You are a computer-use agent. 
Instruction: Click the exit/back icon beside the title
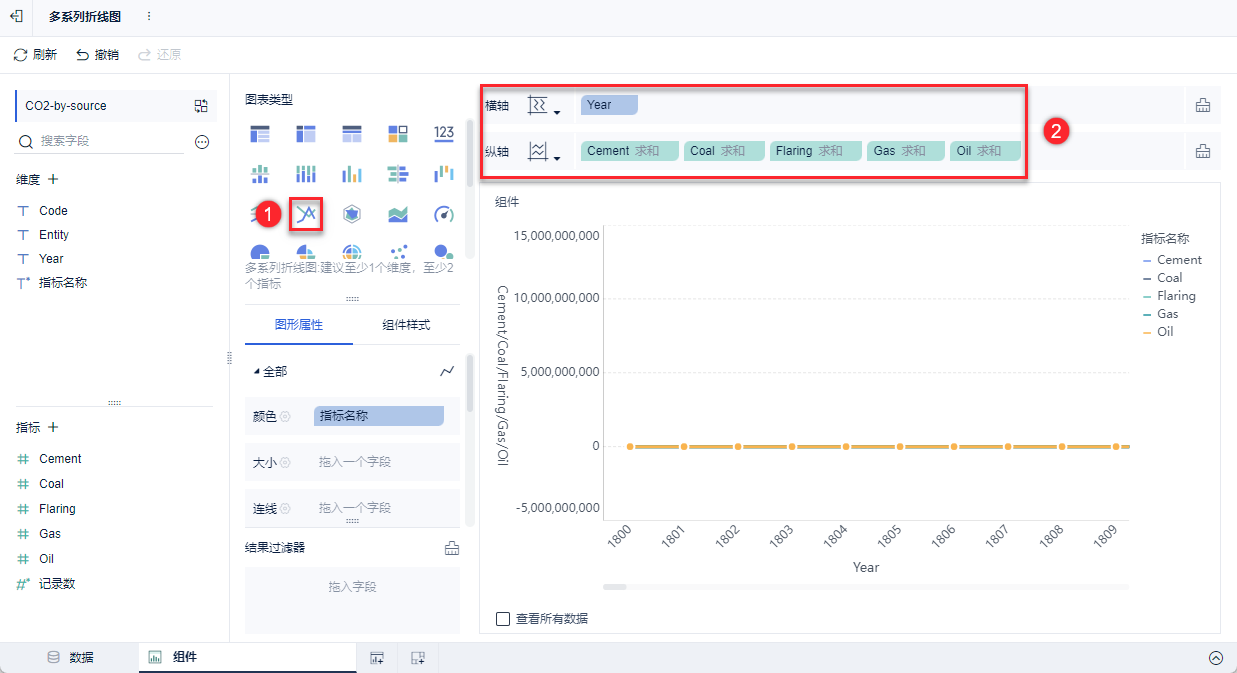[16, 16]
